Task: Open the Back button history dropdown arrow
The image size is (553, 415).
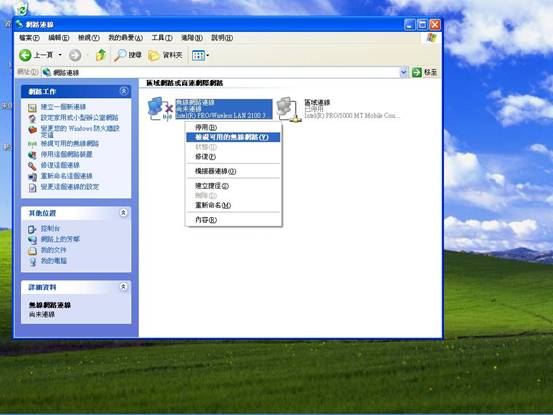Action: tap(60, 55)
